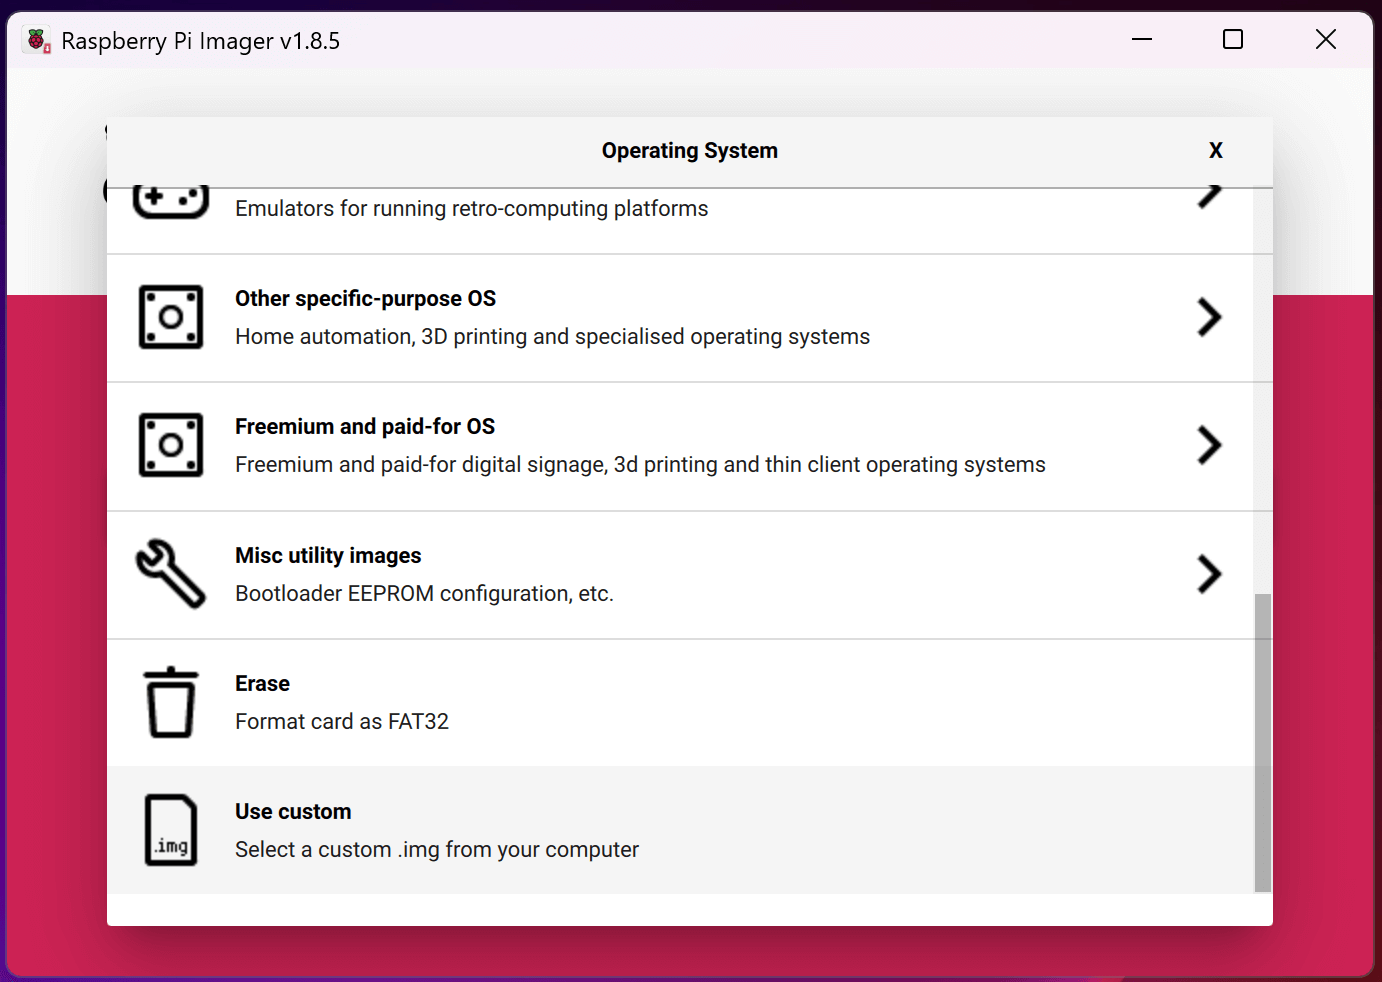Expand Freemium and paid-for OS via chevron
This screenshot has width=1382, height=982.
[1209, 445]
